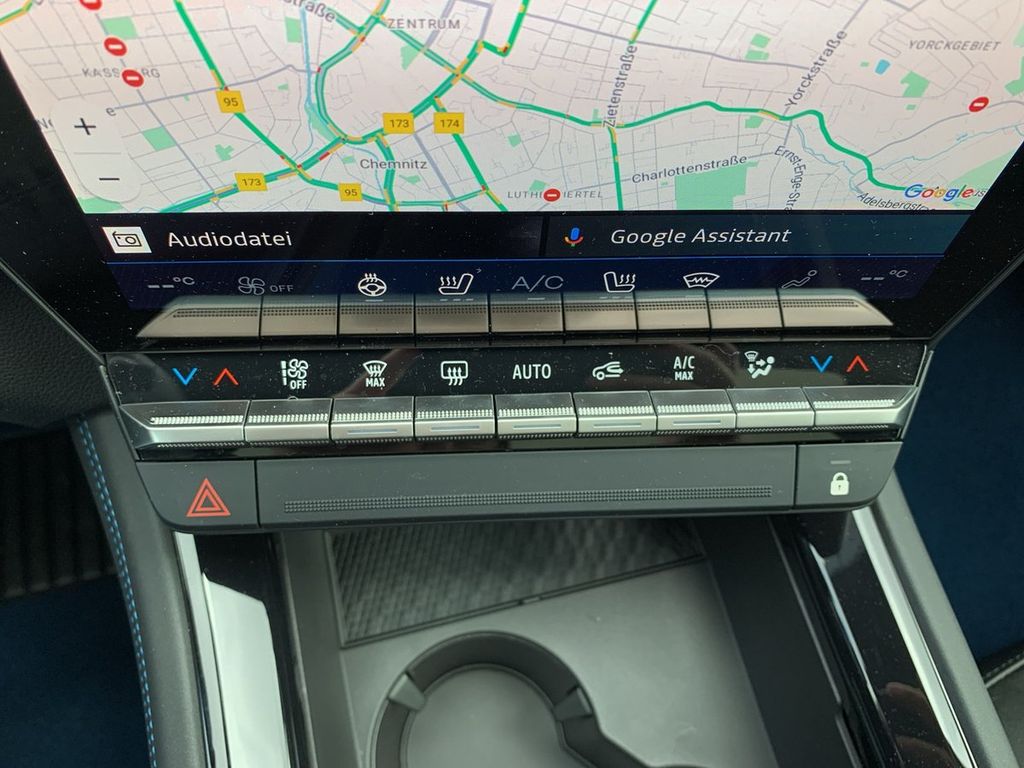
Task: Toggle air recirculation mode
Action: coord(608,371)
